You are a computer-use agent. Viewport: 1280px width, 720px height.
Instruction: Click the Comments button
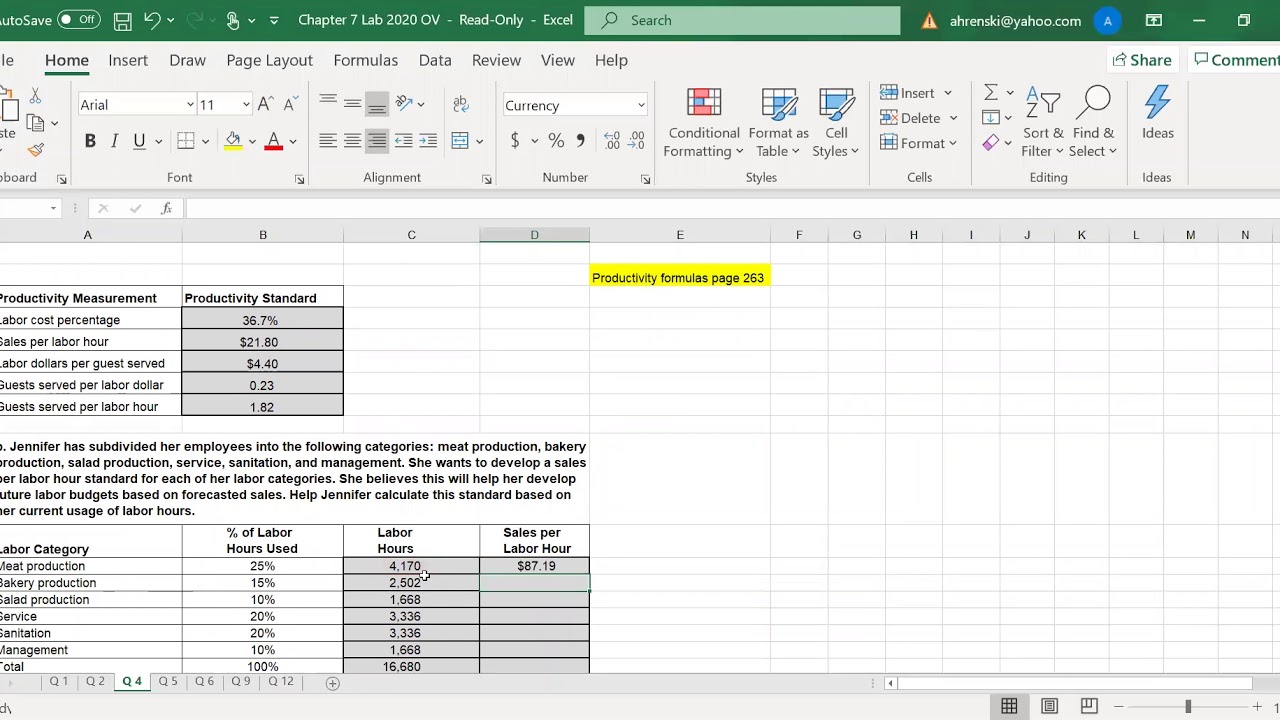coord(1237,60)
